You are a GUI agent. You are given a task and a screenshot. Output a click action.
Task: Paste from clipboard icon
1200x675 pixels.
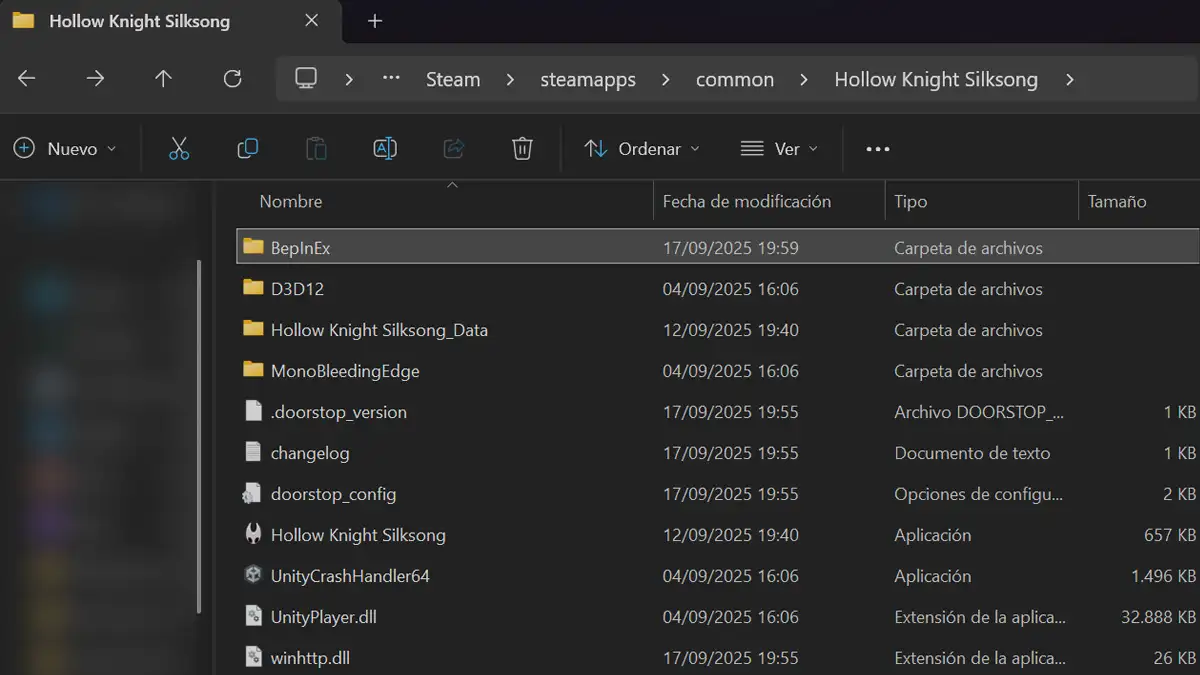click(316, 149)
